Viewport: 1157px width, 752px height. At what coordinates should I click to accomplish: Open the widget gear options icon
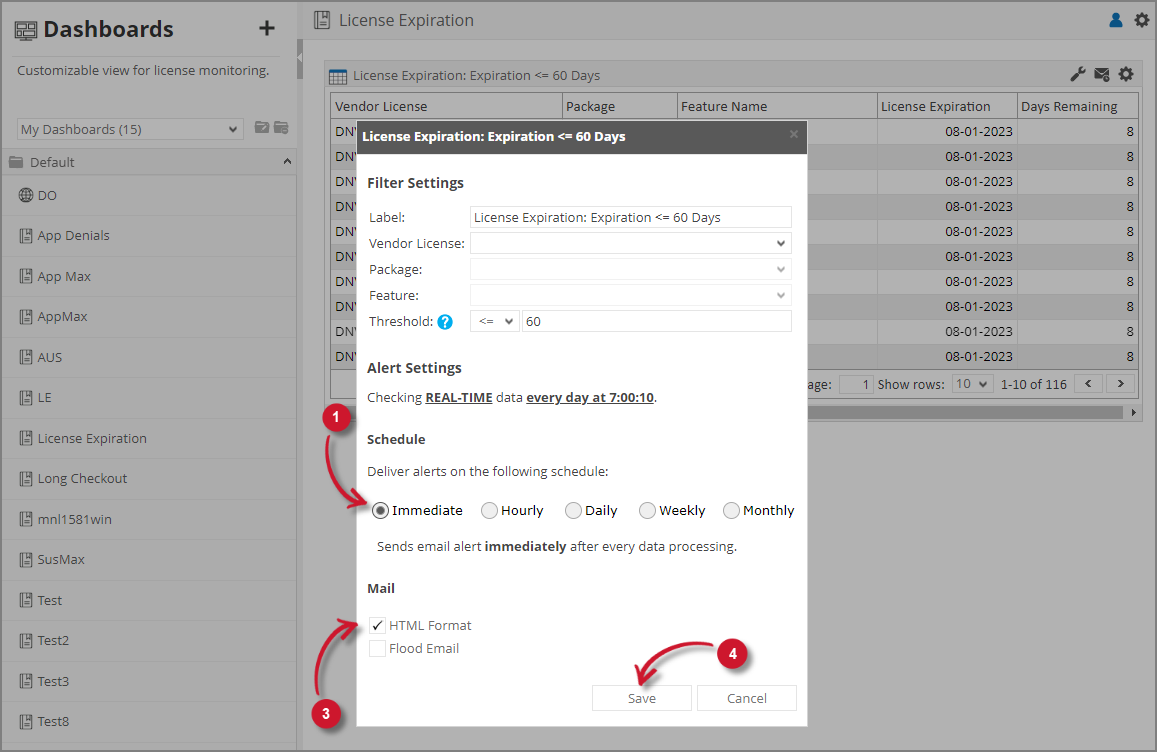[1126, 74]
